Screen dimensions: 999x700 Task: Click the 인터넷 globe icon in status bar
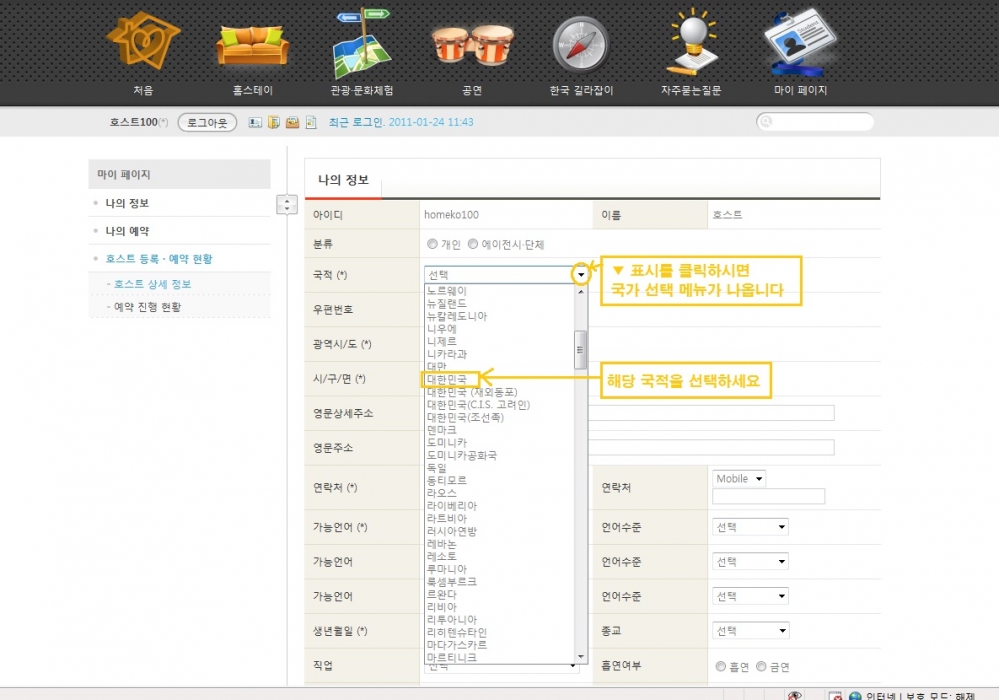point(855,696)
